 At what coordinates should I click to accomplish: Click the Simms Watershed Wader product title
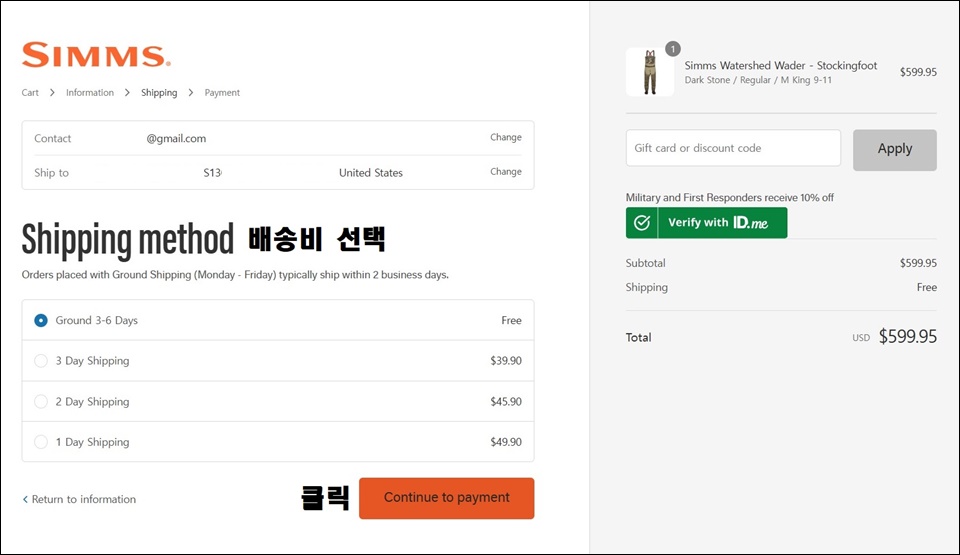[x=781, y=66]
